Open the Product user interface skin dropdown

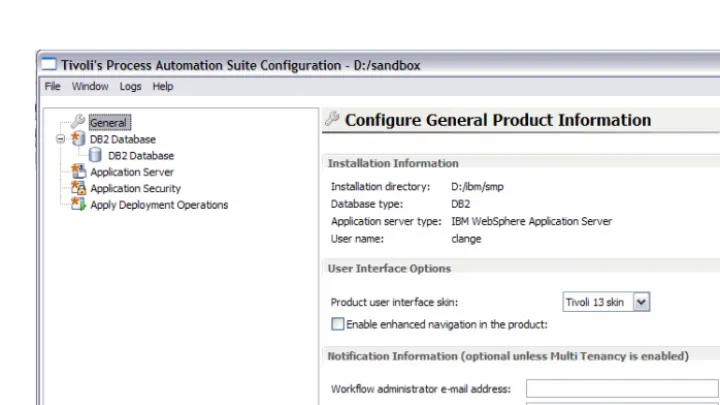[641, 302]
